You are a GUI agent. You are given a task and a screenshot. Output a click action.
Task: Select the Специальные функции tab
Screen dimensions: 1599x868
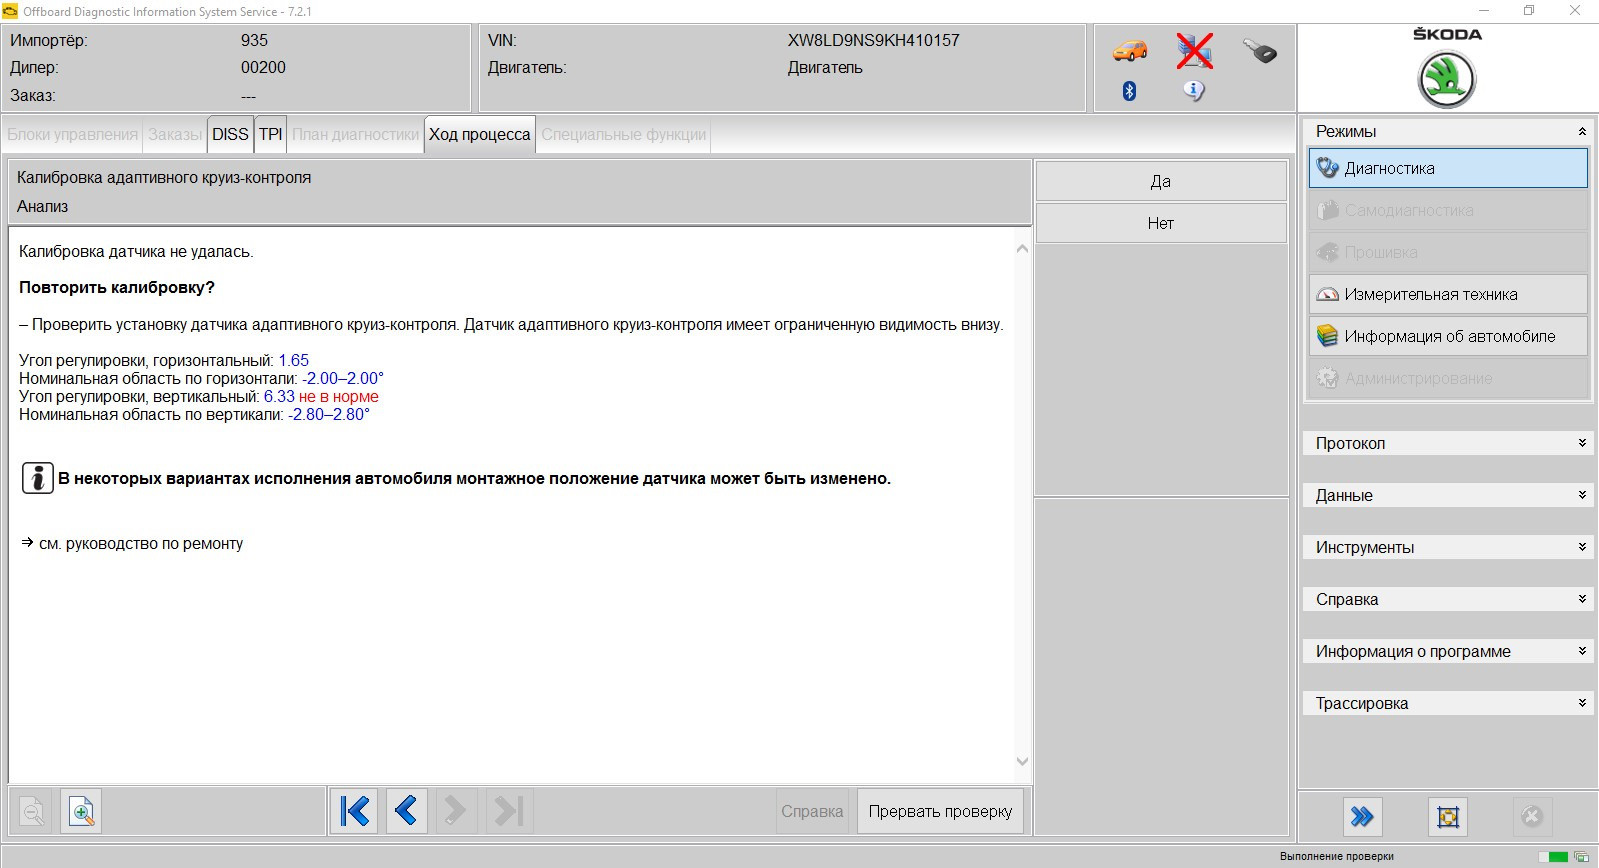click(x=624, y=134)
